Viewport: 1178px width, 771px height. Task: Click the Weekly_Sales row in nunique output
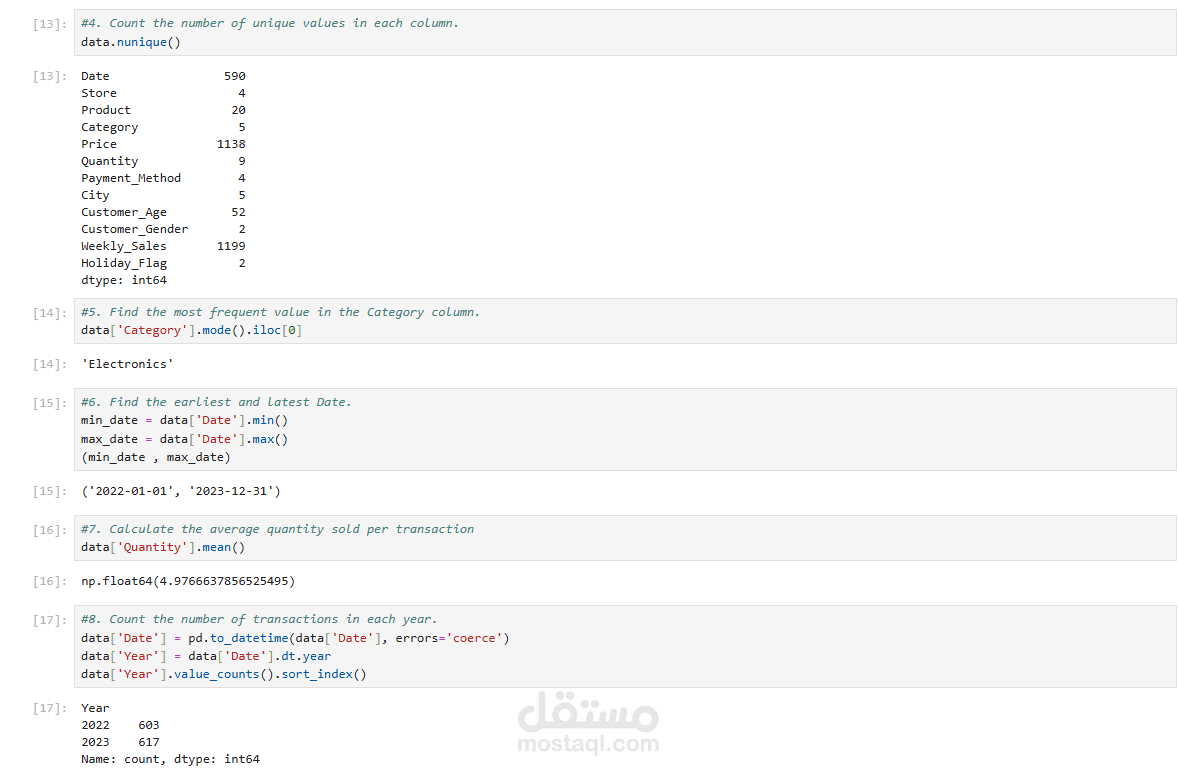[163, 246]
